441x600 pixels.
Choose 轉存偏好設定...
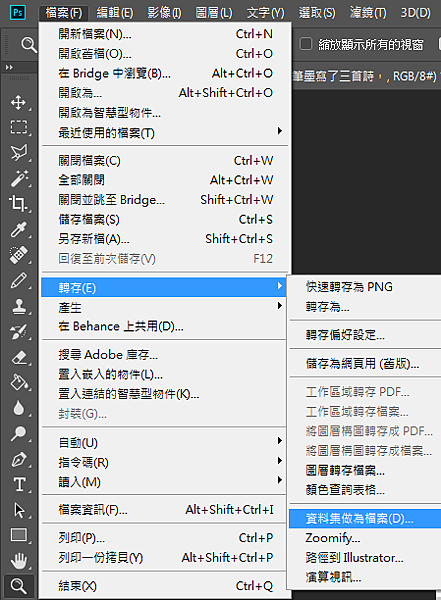365,335
